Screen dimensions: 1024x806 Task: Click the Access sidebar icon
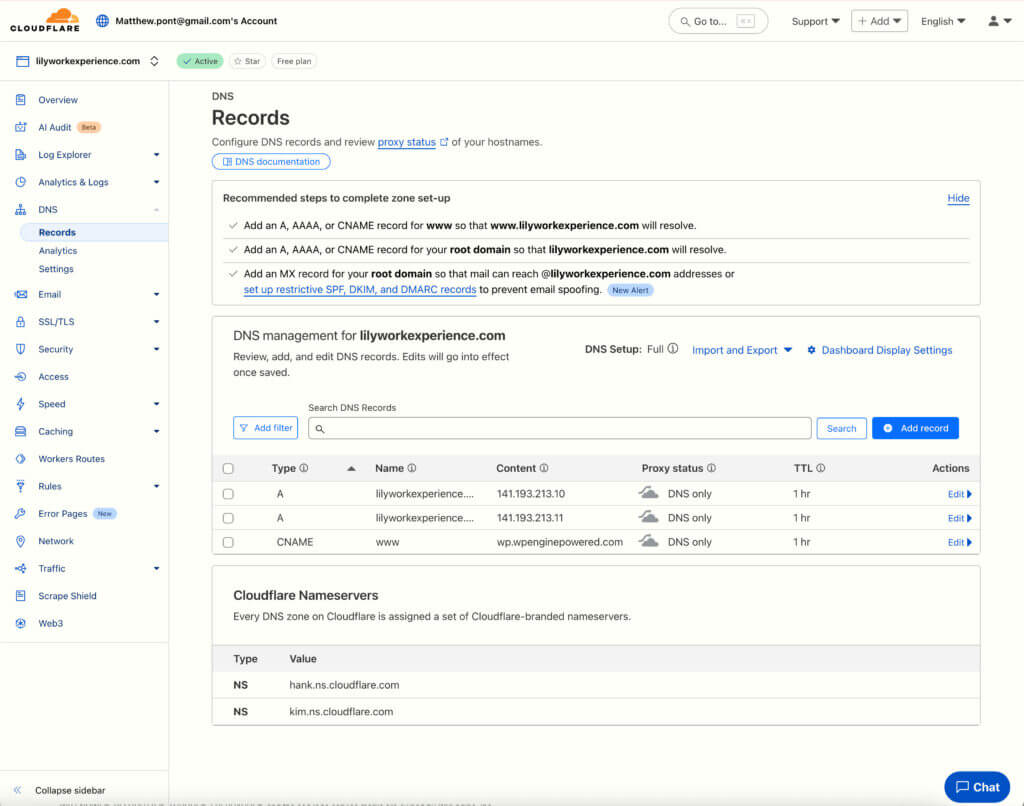tap(21, 377)
